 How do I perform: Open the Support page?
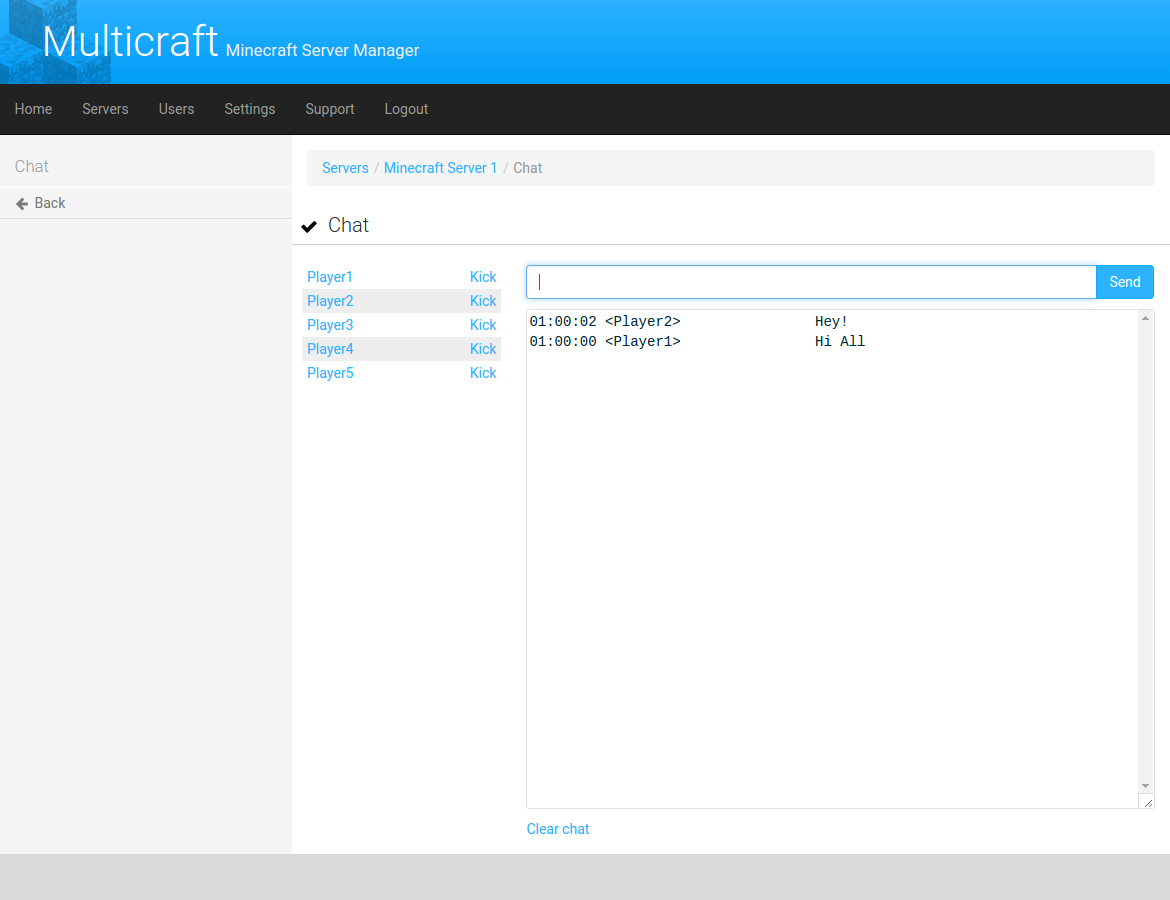(330, 109)
